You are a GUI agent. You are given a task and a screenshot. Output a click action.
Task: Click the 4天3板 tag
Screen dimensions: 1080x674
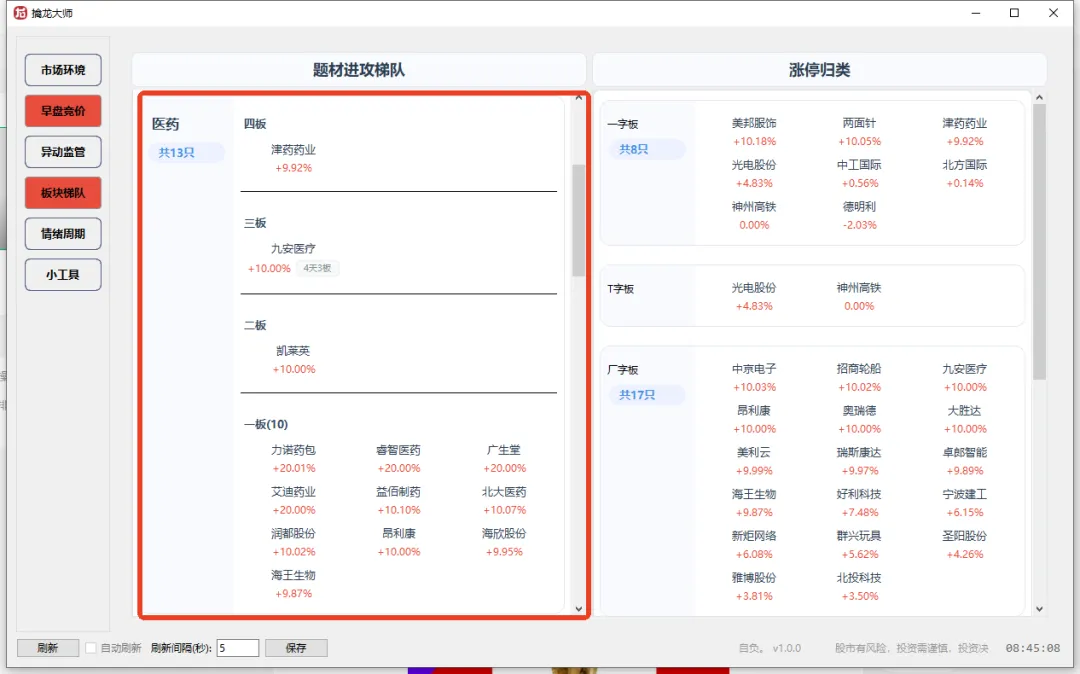318,268
